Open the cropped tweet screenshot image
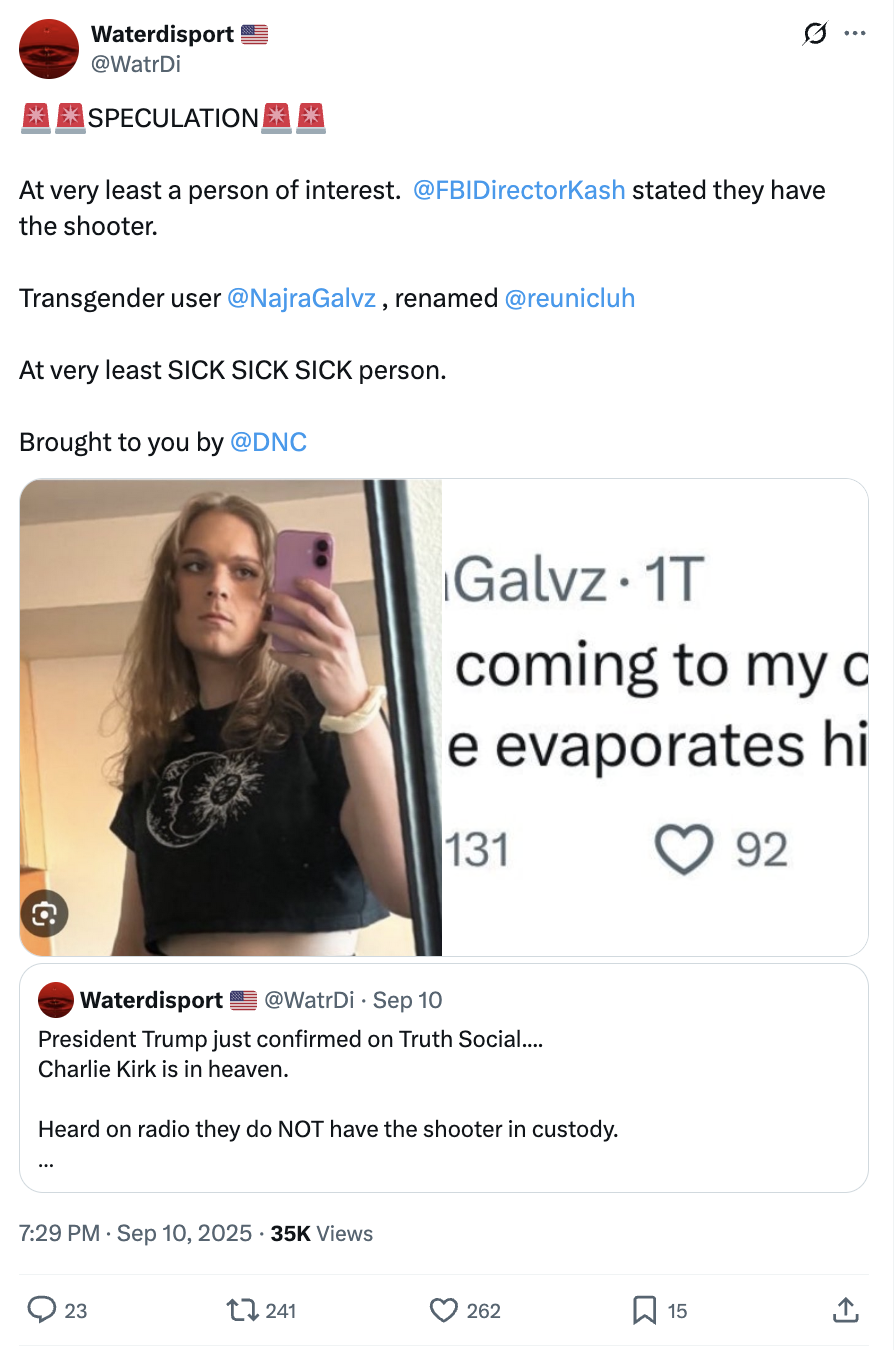Screen dimensions: 896x1350 (x=656, y=717)
